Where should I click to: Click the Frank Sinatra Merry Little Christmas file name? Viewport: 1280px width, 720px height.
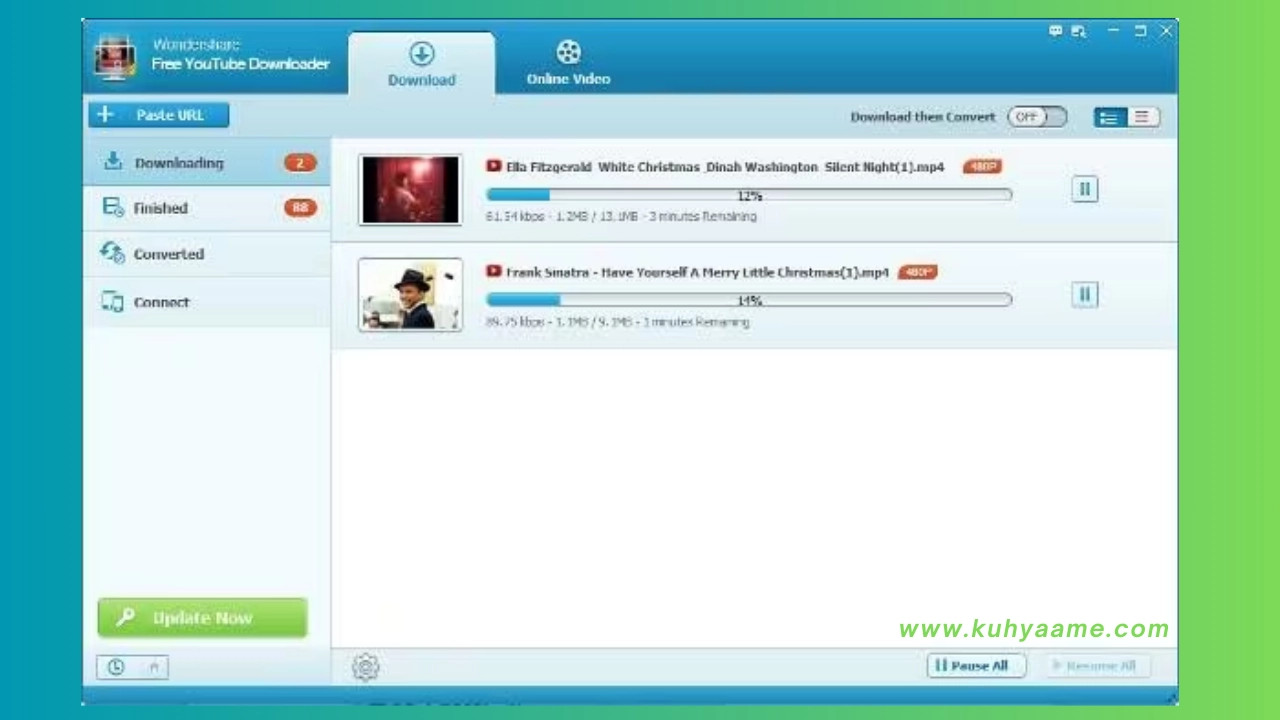point(697,272)
